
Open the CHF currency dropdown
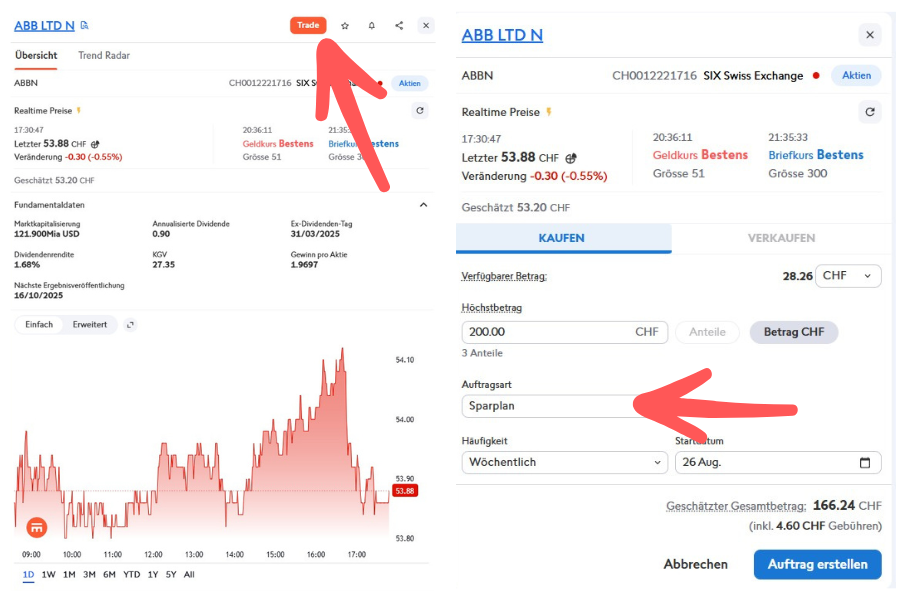[848, 276]
